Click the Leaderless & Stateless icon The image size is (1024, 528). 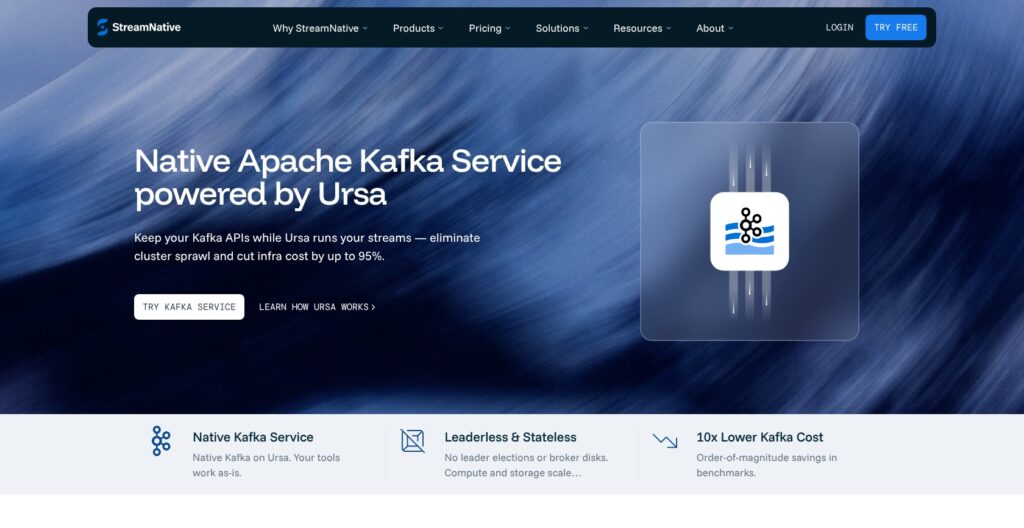[x=412, y=441]
